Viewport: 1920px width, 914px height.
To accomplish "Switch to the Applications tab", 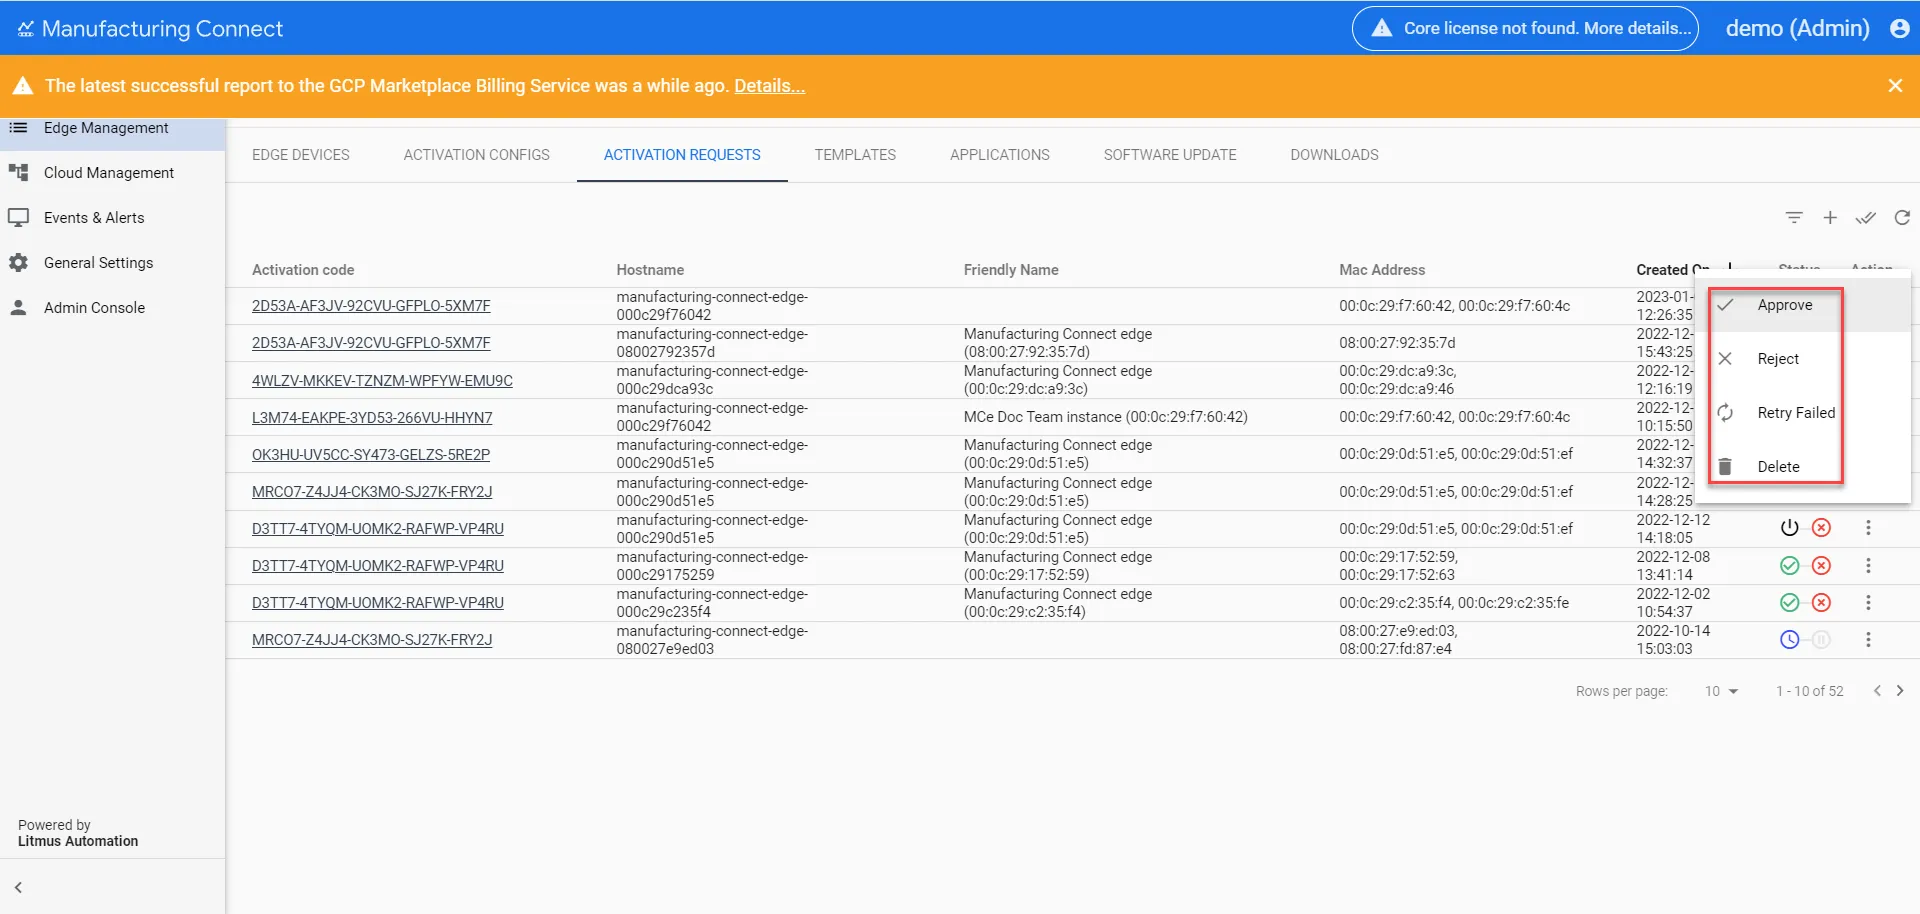I will click(x=1000, y=155).
